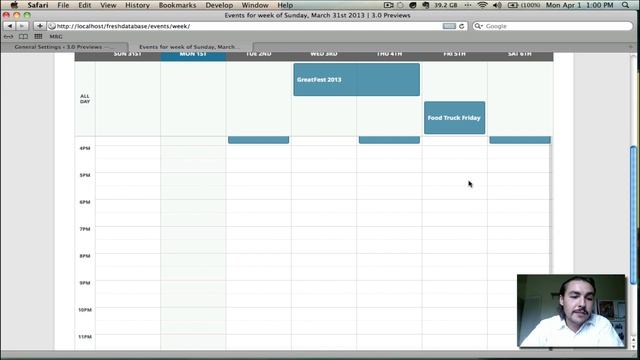Open the Bookmarks menu
Screen dimensions: 640x360
(x=177, y=5)
